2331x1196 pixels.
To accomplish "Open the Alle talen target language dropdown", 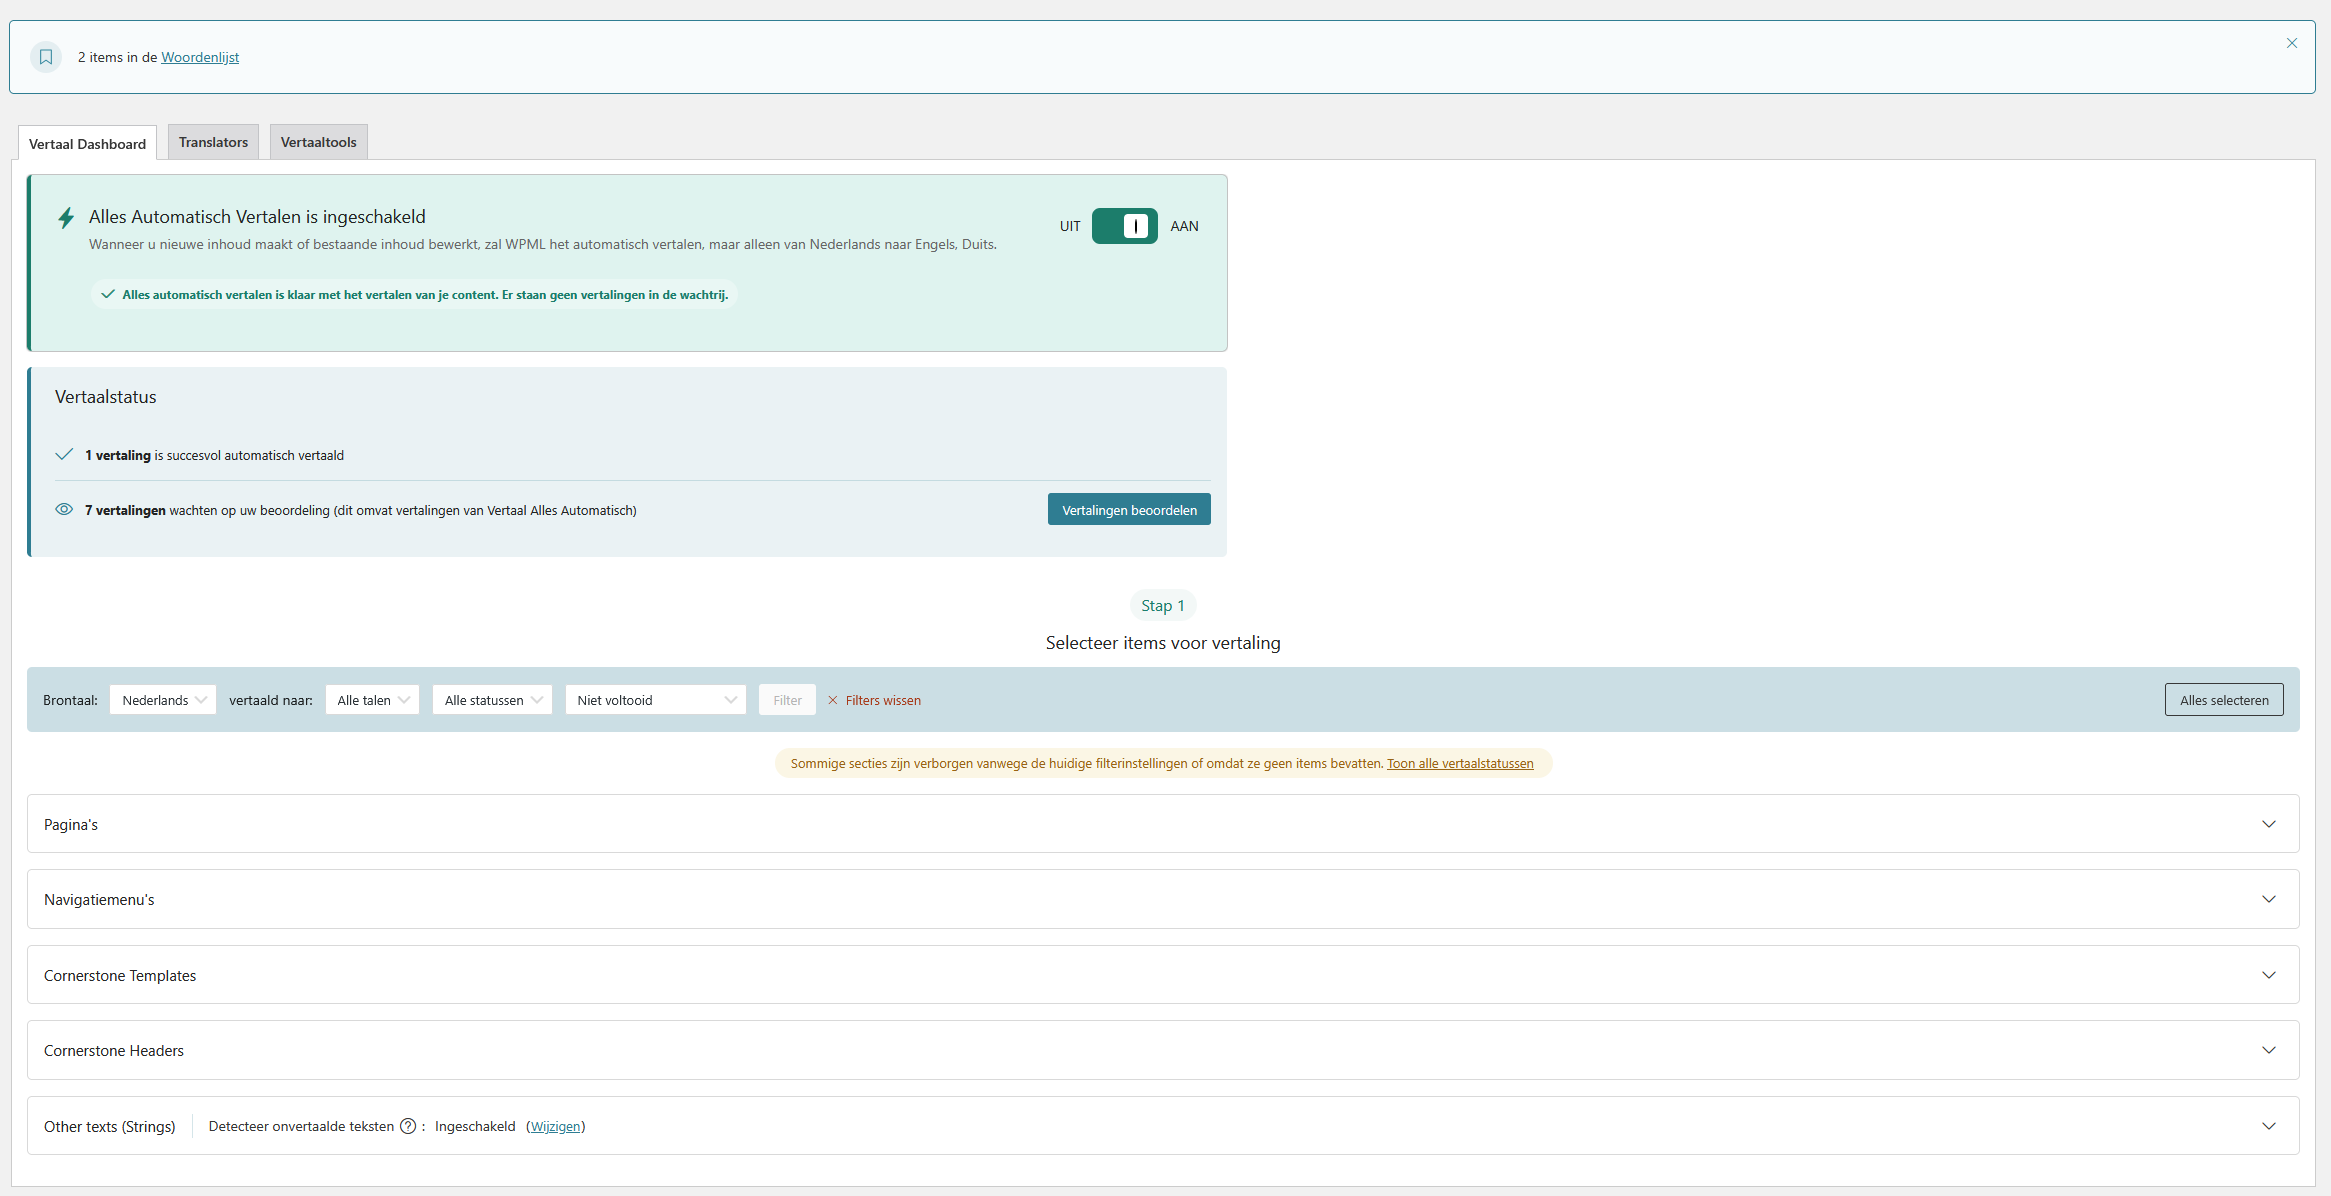I will pyautogui.click(x=372, y=700).
